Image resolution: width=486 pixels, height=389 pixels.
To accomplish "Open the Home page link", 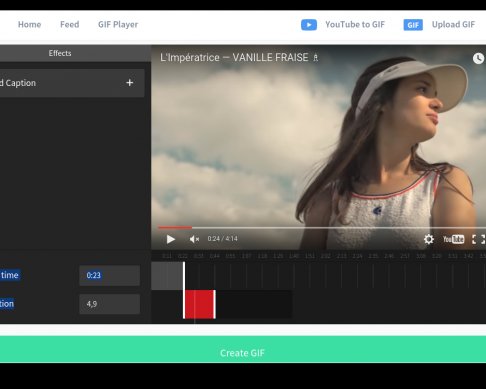I will (29, 24).
